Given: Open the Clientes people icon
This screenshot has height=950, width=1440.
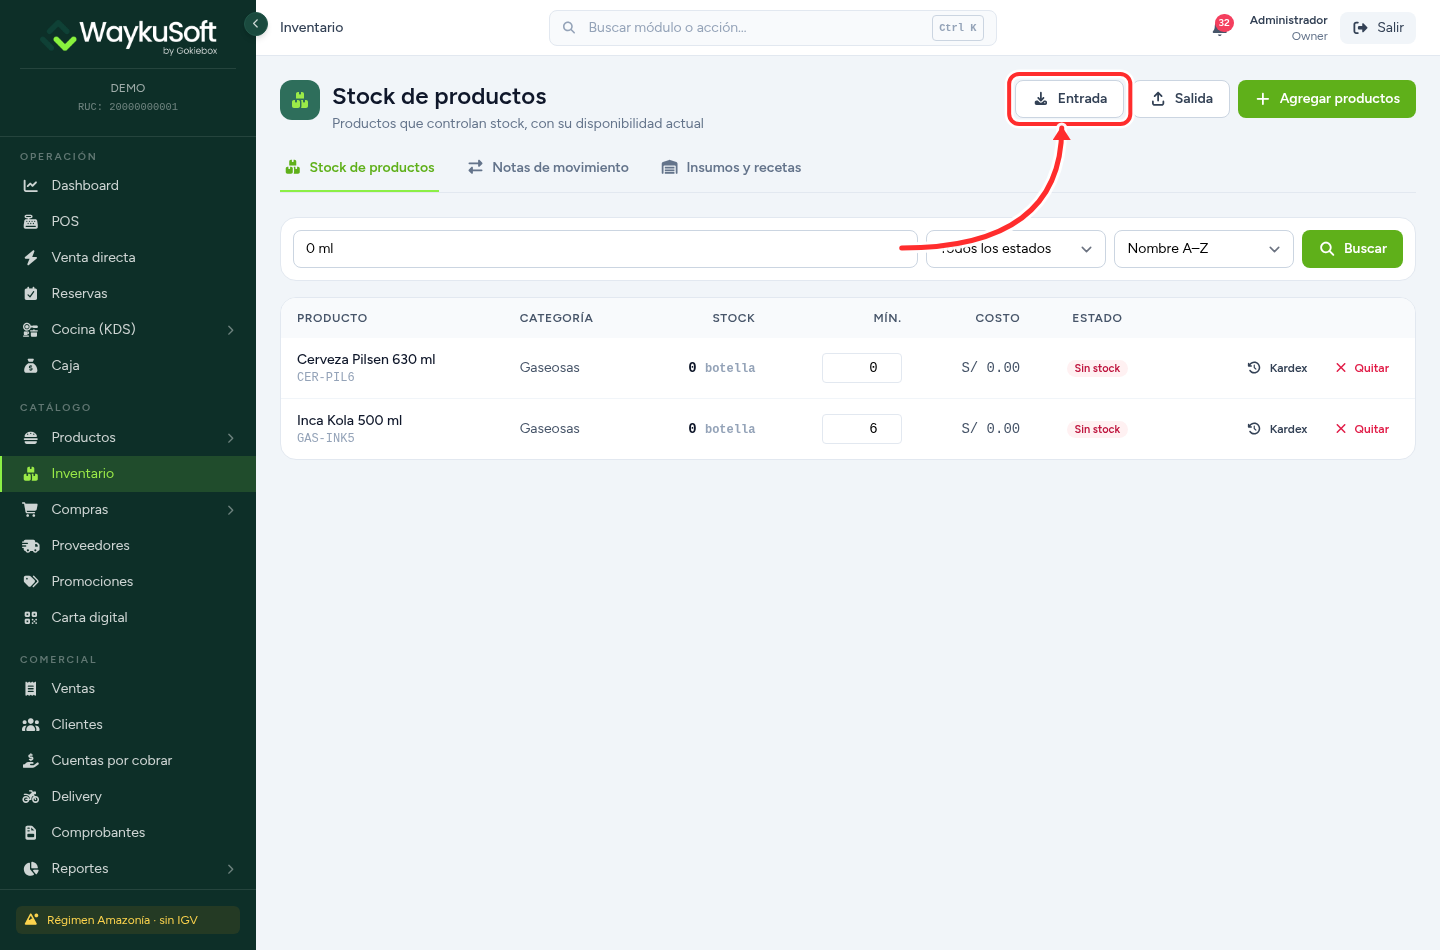Looking at the screenshot, I should (x=31, y=724).
